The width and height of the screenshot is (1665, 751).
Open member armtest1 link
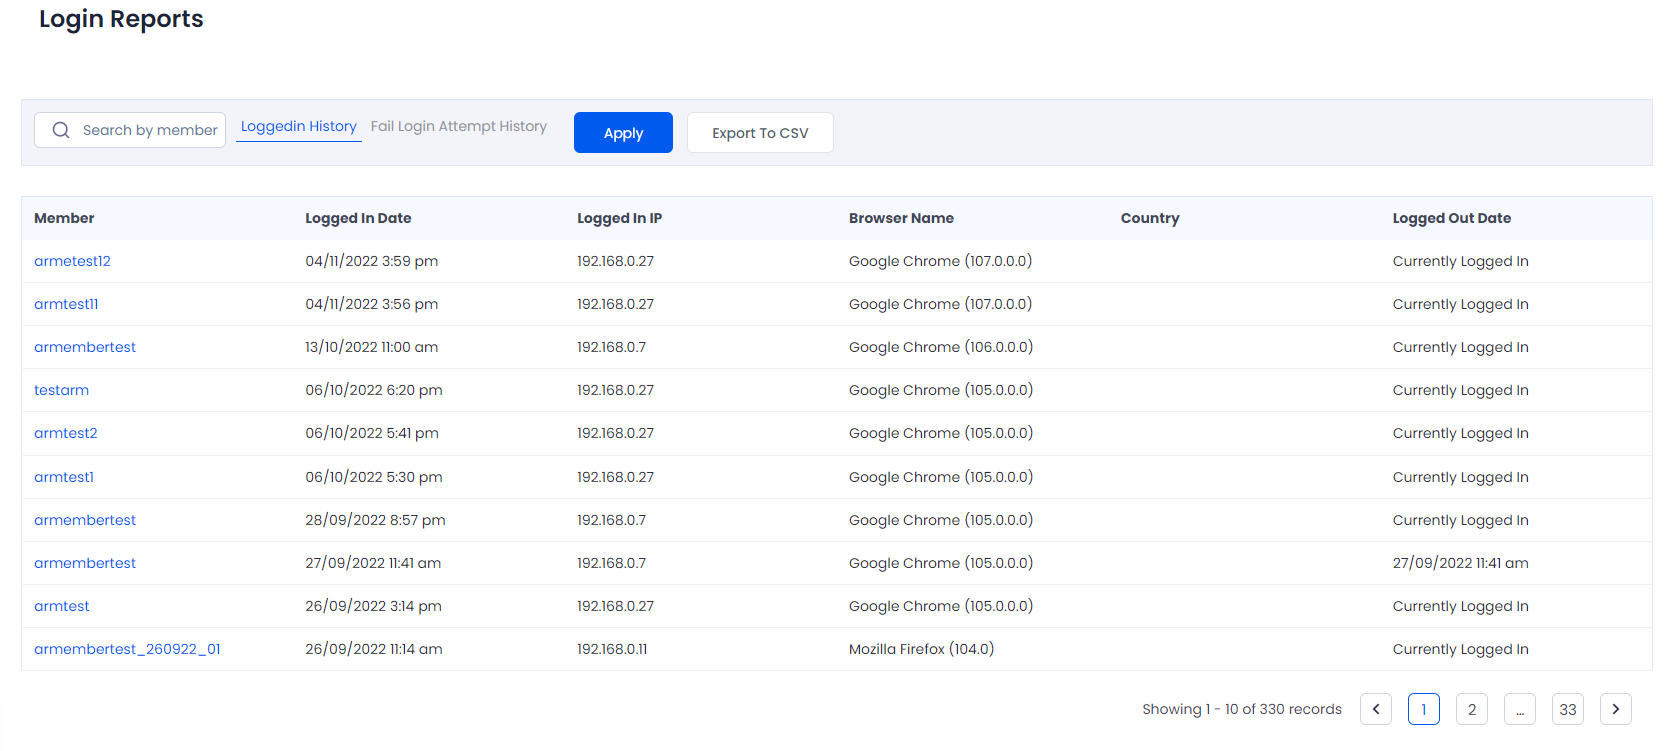[x=64, y=477]
